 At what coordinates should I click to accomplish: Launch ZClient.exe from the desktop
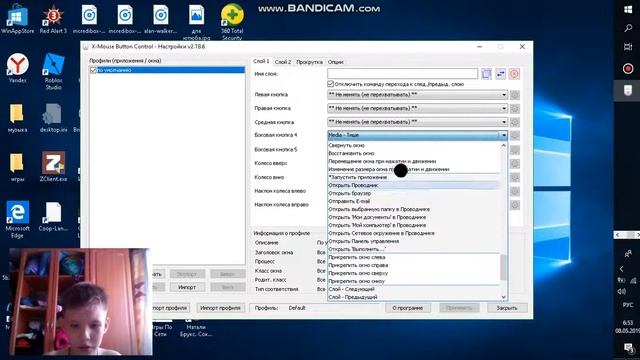[x=53, y=167]
